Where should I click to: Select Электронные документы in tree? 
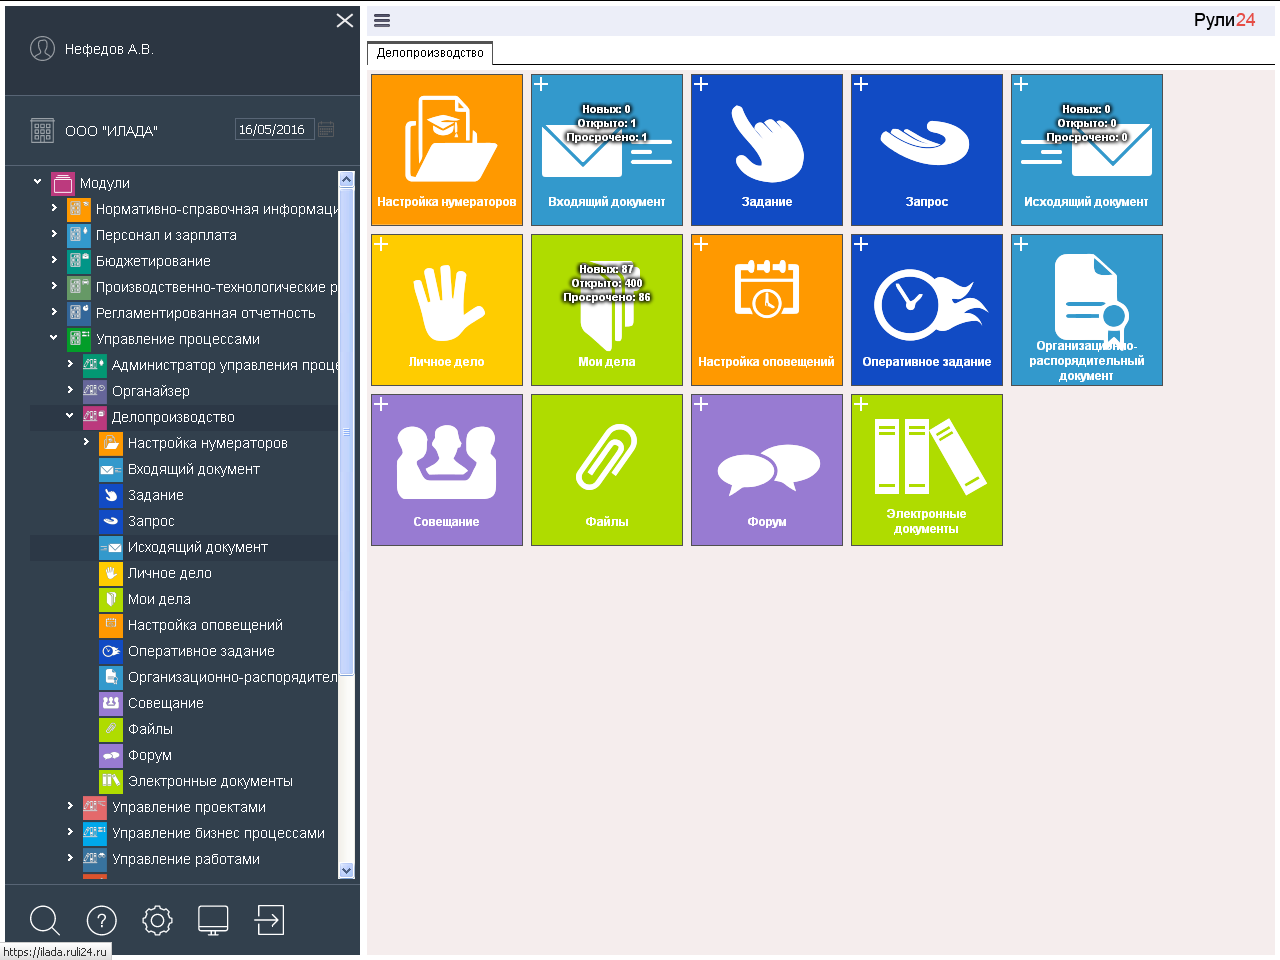tap(210, 781)
